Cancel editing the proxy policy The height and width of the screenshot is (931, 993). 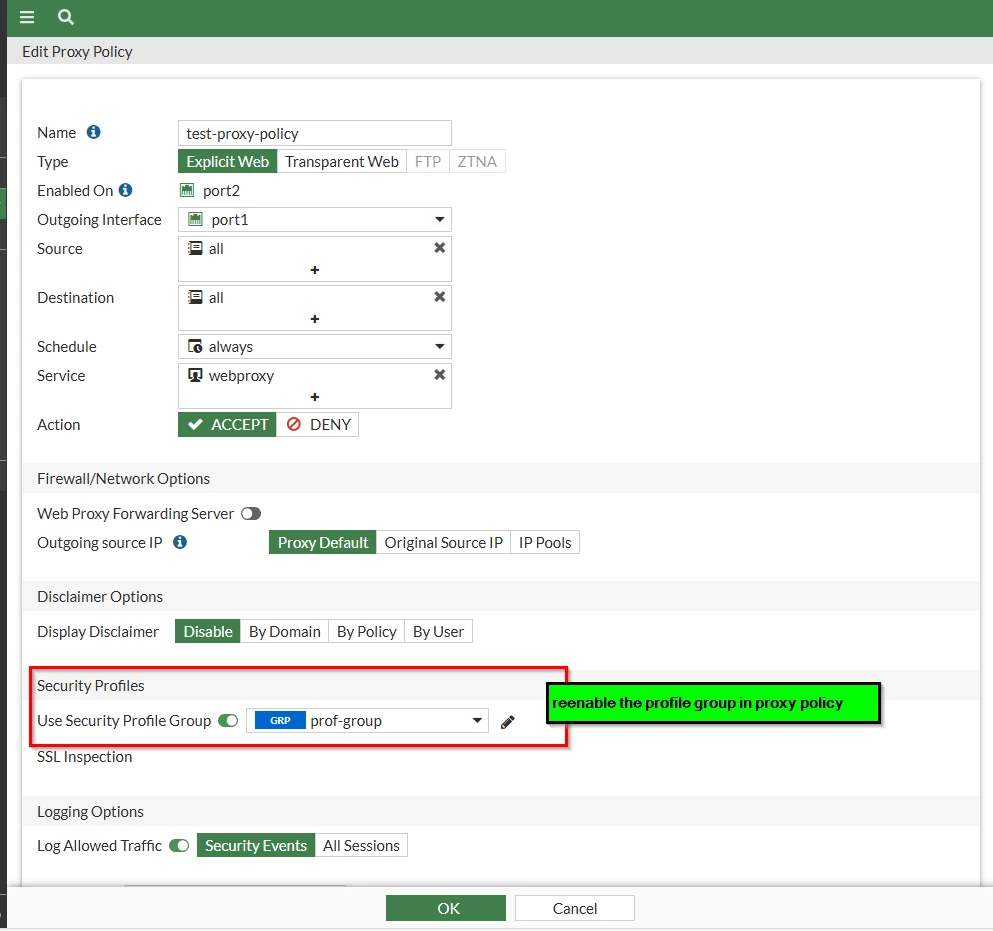574,908
